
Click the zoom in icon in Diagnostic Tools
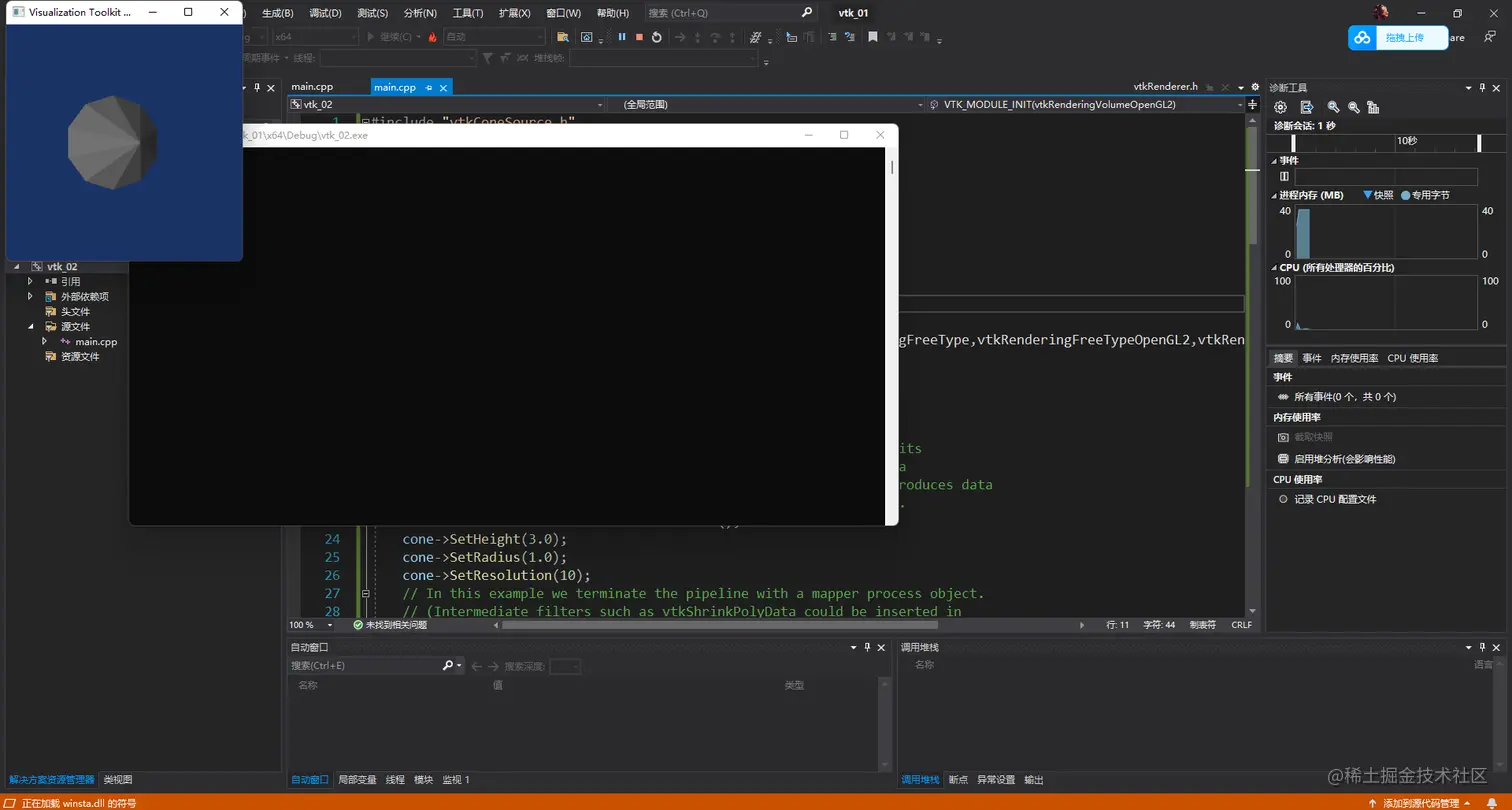click(x=1333, y=107)
